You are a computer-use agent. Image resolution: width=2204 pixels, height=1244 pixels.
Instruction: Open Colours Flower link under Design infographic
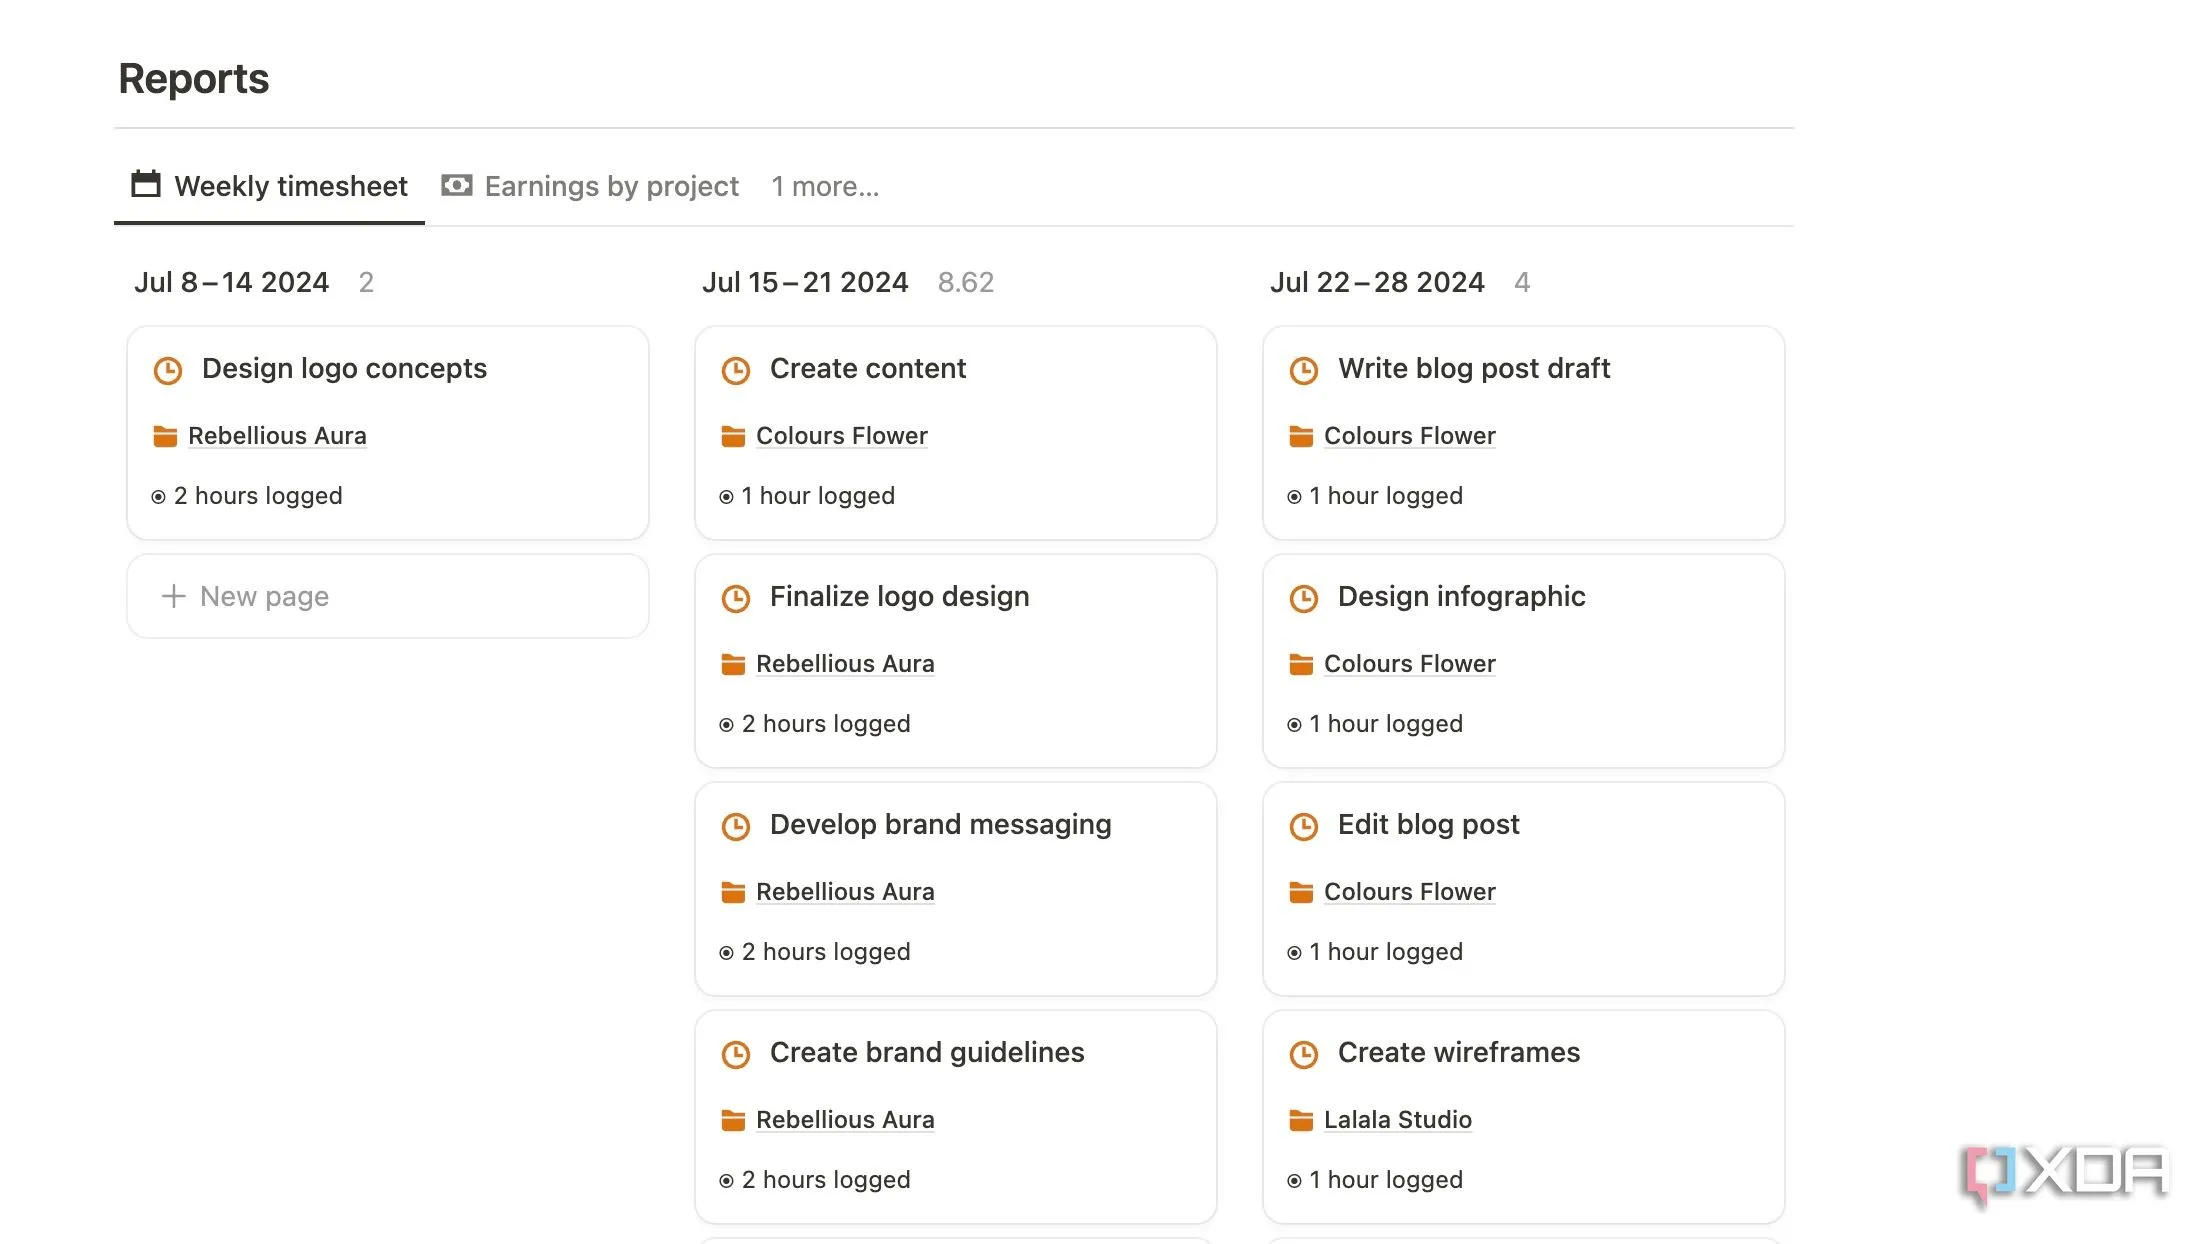point(1409,664)
